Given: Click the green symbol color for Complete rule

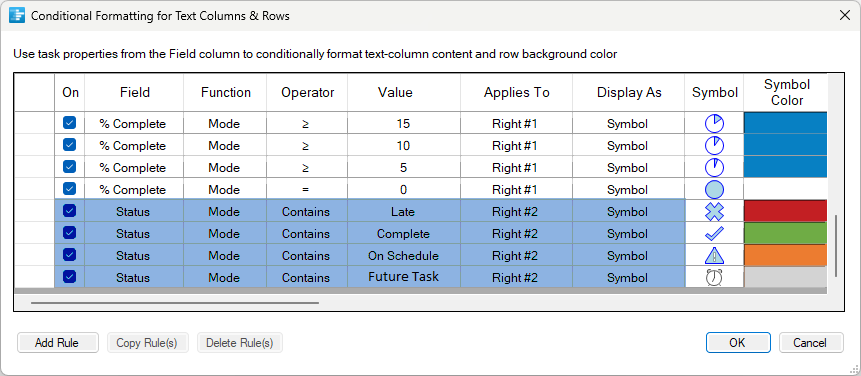Looking at the screenshot, I should tap(785, 233).
